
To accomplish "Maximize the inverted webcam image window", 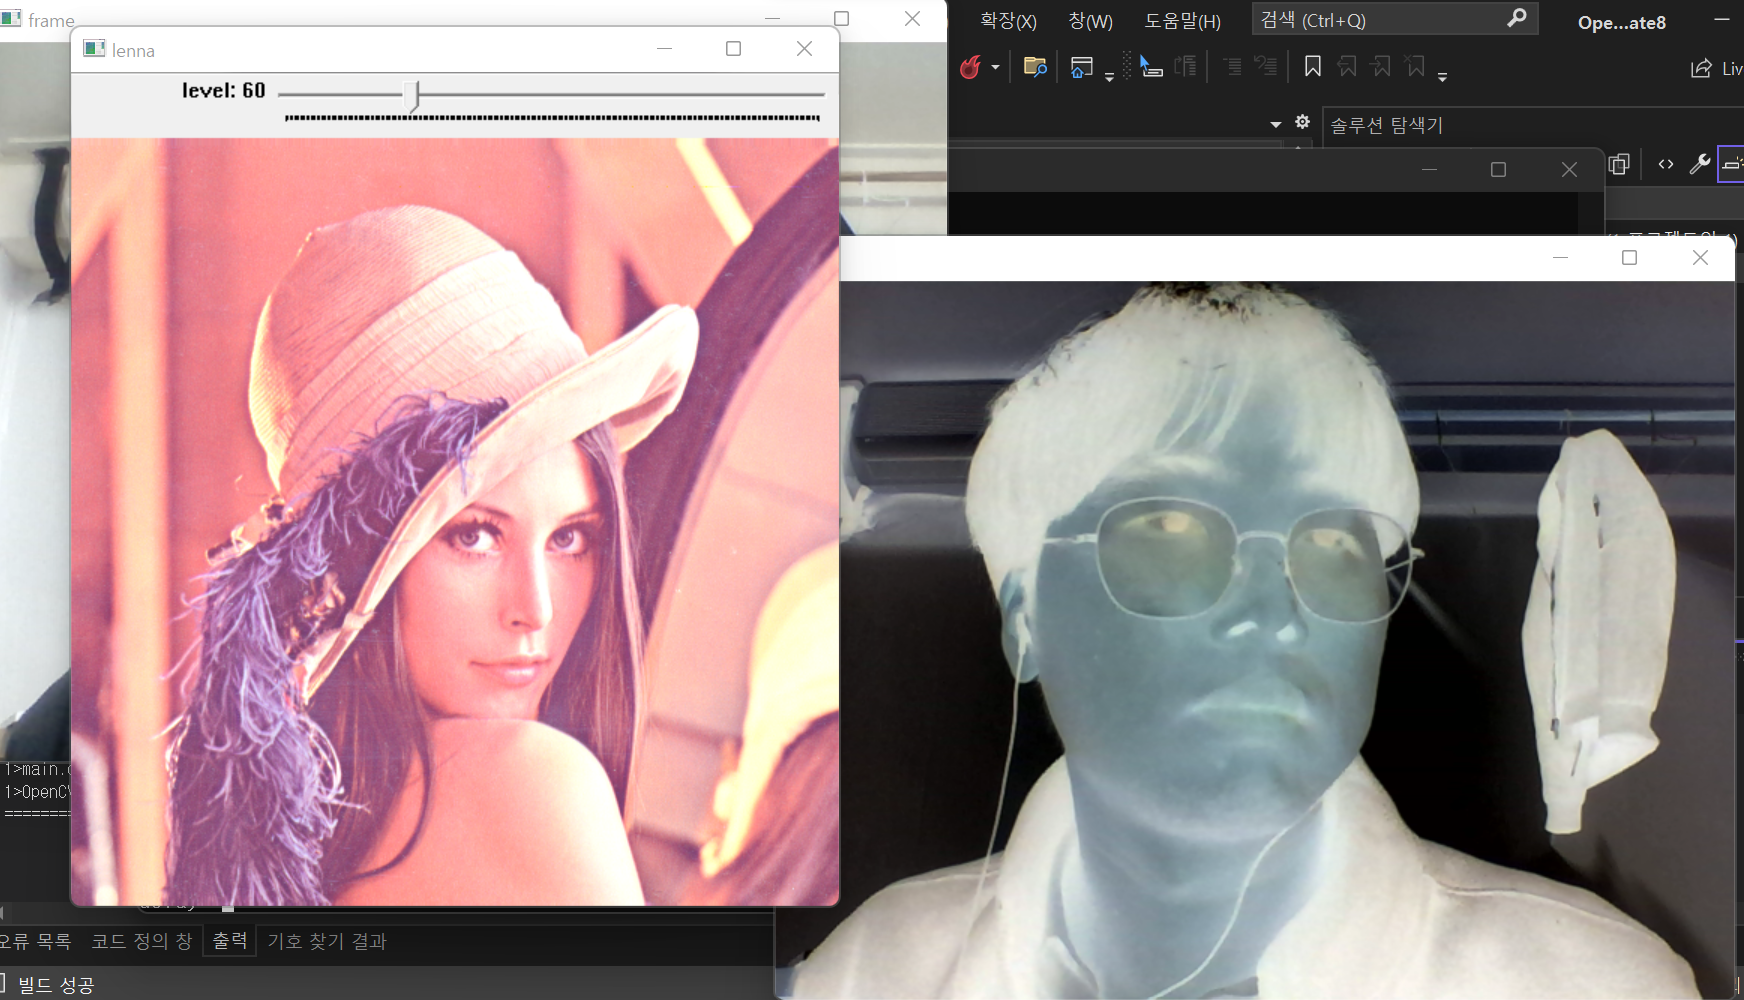I will pyautogui.click(x=1629, y=258).
